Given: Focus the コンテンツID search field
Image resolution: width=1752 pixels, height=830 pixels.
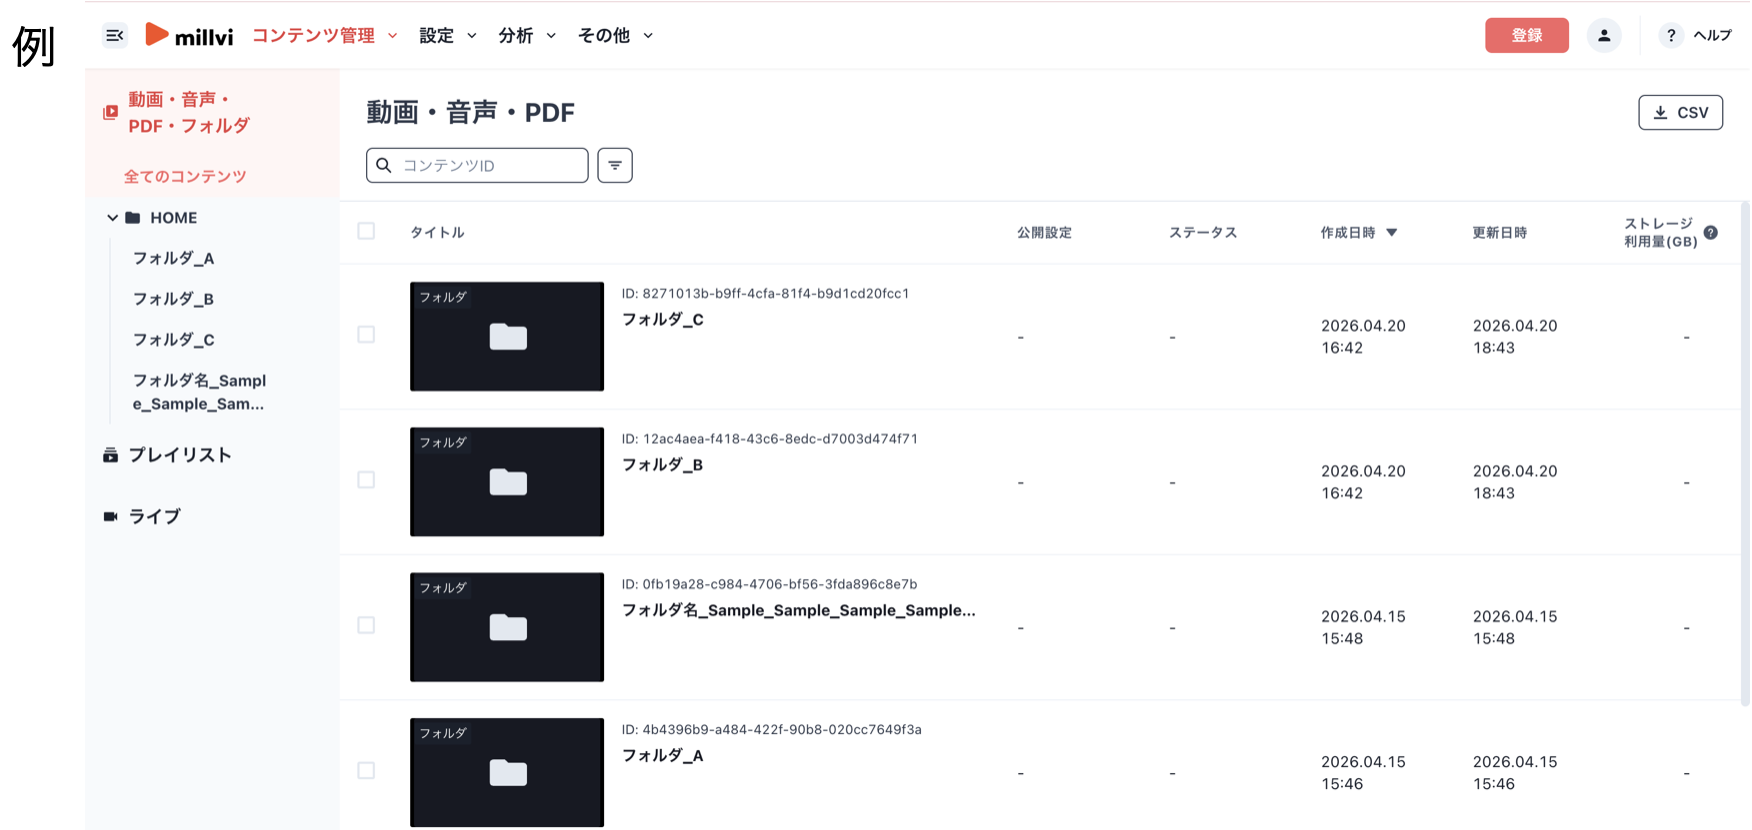Looking at the screenshot, I should pos(477,165).
